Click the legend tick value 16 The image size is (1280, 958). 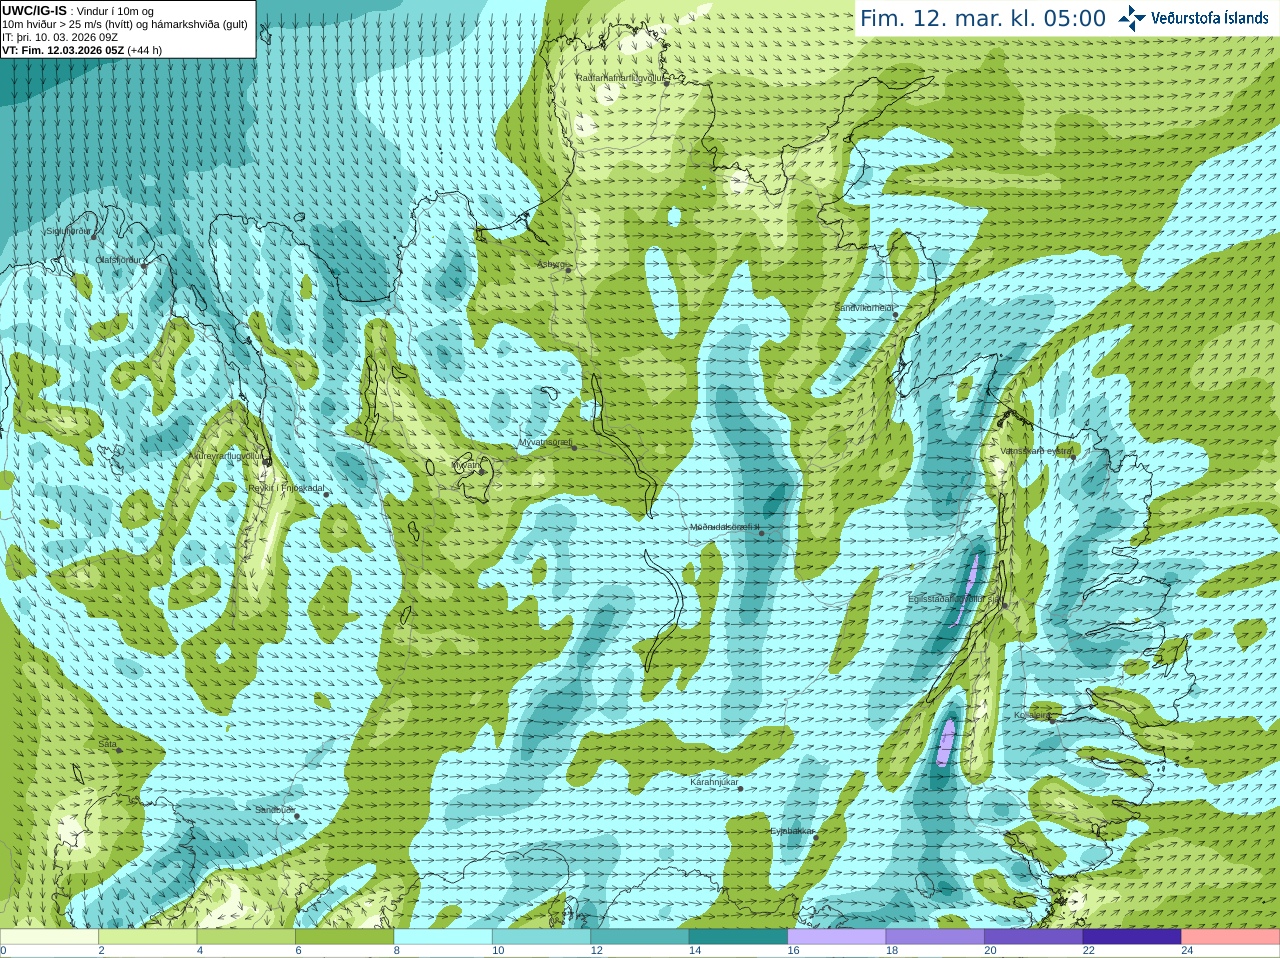pyautogui.click(x=793, y=951)
